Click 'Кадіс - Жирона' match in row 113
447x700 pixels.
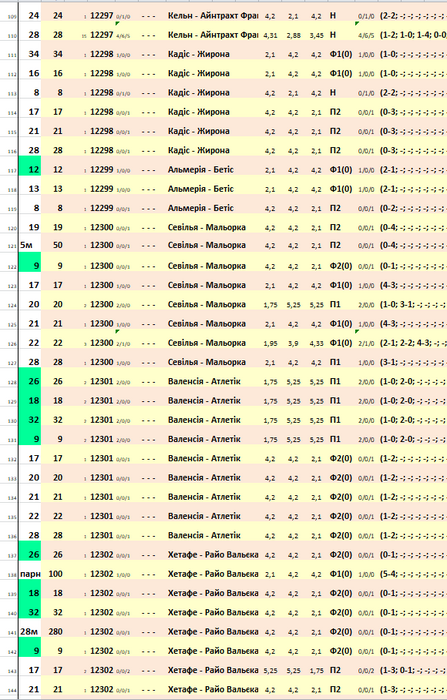(x=199, y=92)
